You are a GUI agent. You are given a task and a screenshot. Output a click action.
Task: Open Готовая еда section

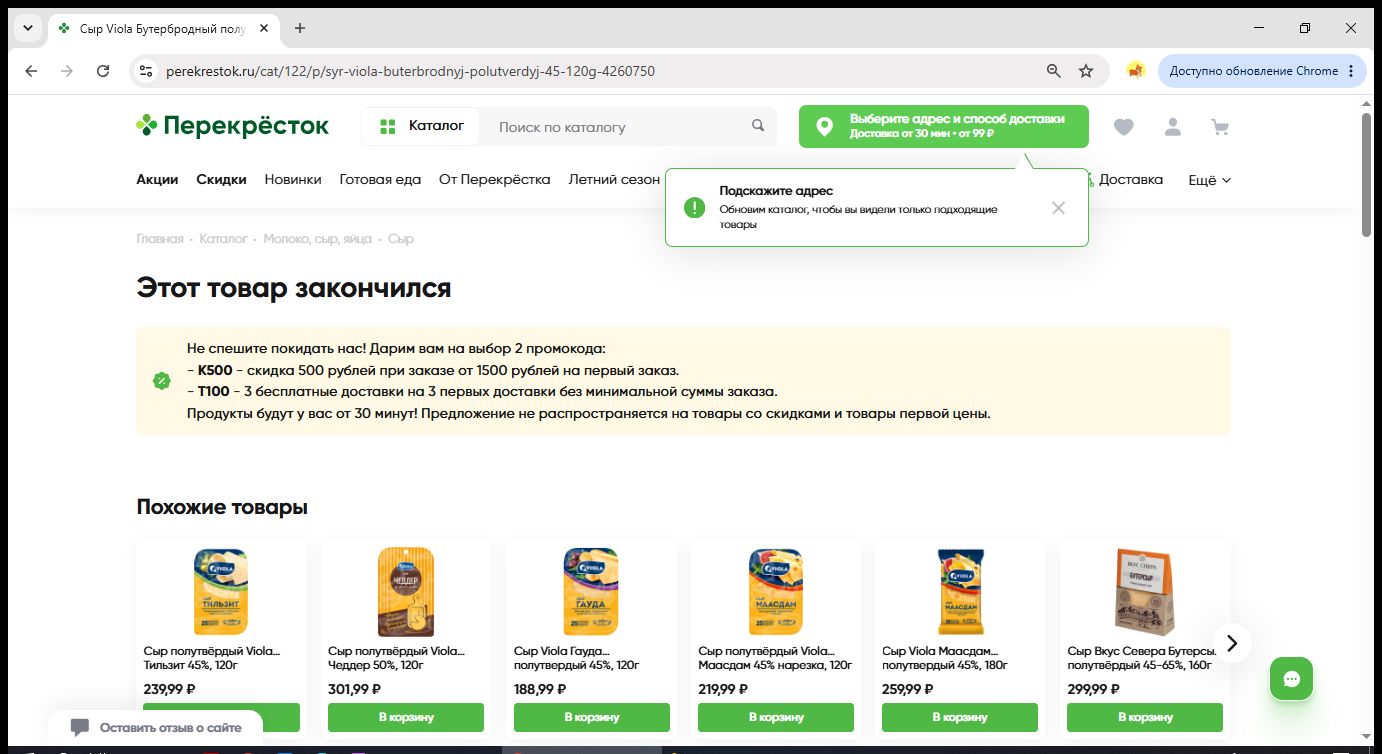[380, 180]
